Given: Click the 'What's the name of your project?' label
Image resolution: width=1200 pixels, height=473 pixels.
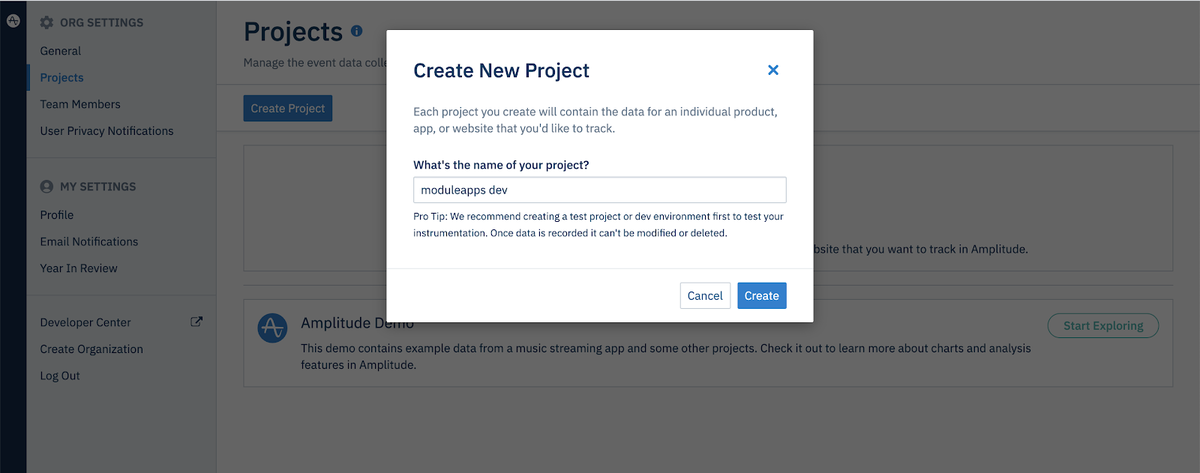Looking at the screenshot, I should [501, 164].
